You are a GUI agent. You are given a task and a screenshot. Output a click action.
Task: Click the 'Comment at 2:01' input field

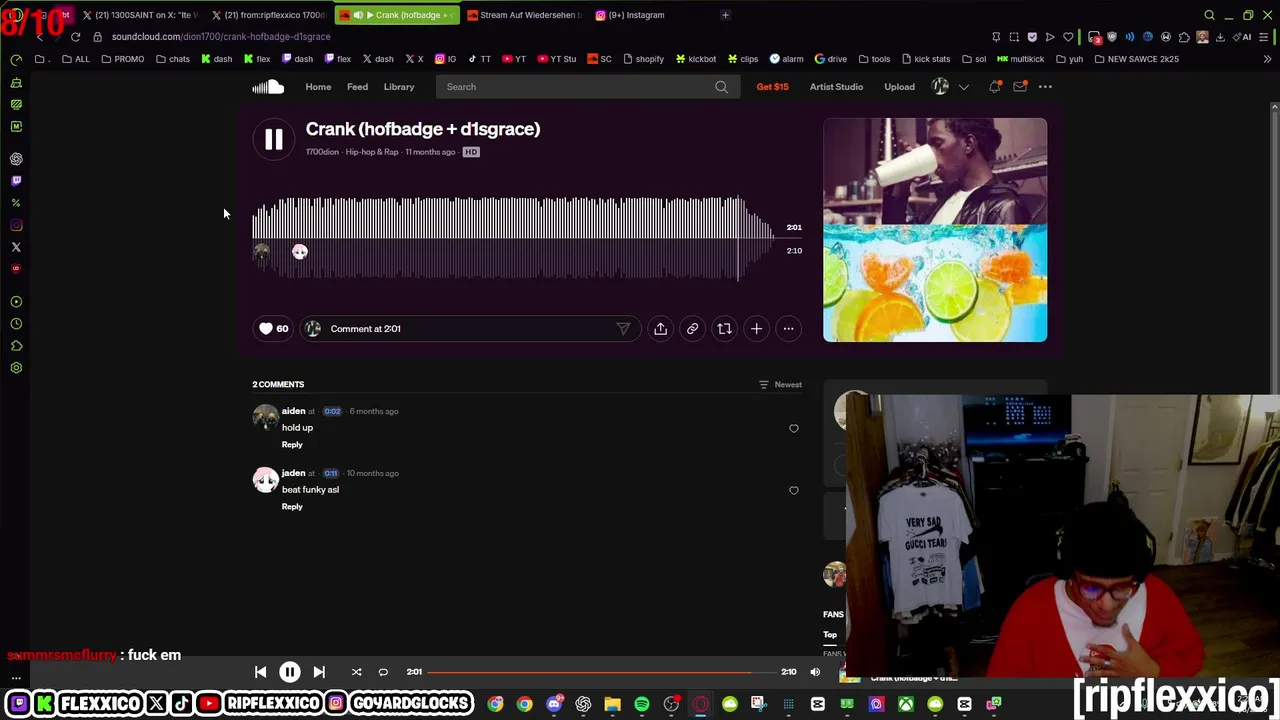tap(468, 328)
